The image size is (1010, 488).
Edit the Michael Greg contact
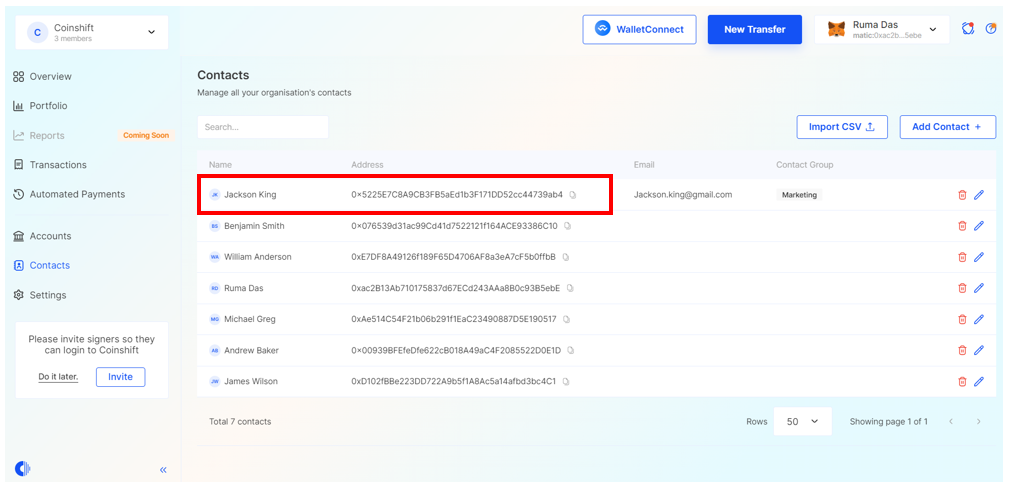(979, 319)
